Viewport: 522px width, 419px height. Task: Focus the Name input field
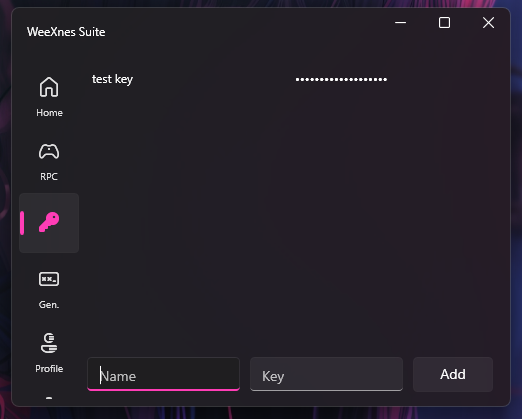tap(163, 374)
